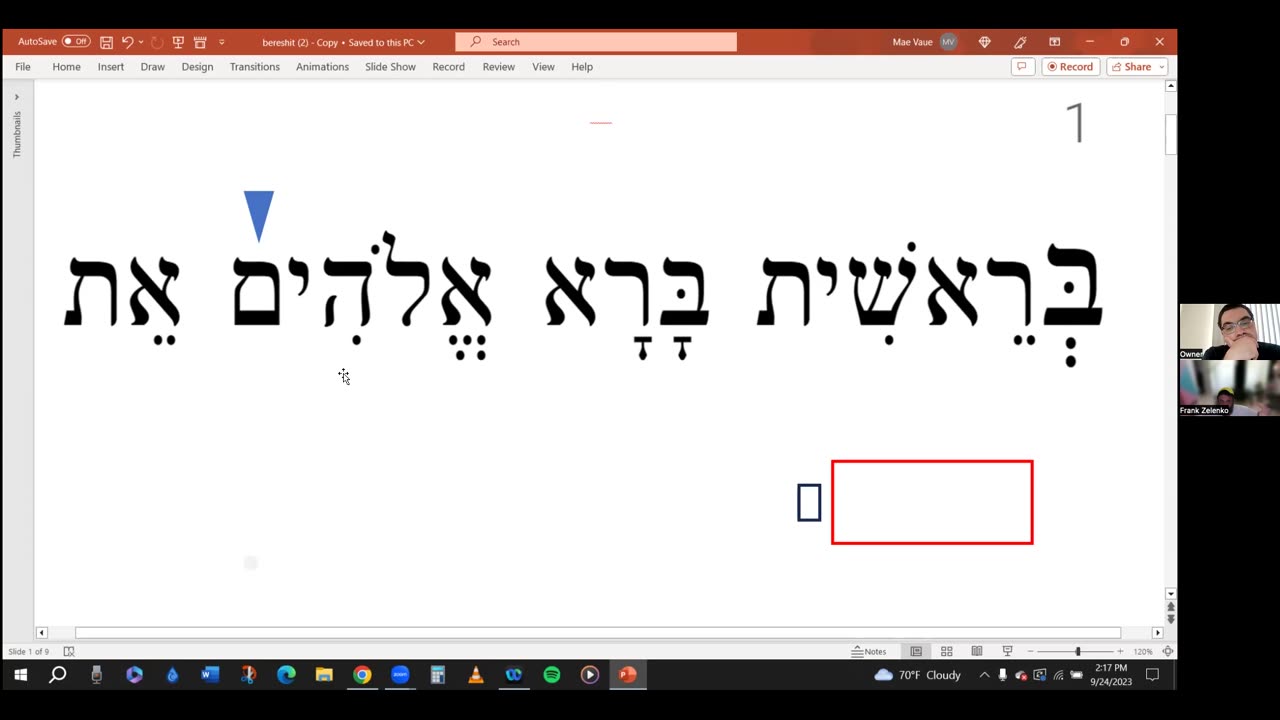
Task: Open Spotify from the taskbar
Action: [x=552, y=675]
